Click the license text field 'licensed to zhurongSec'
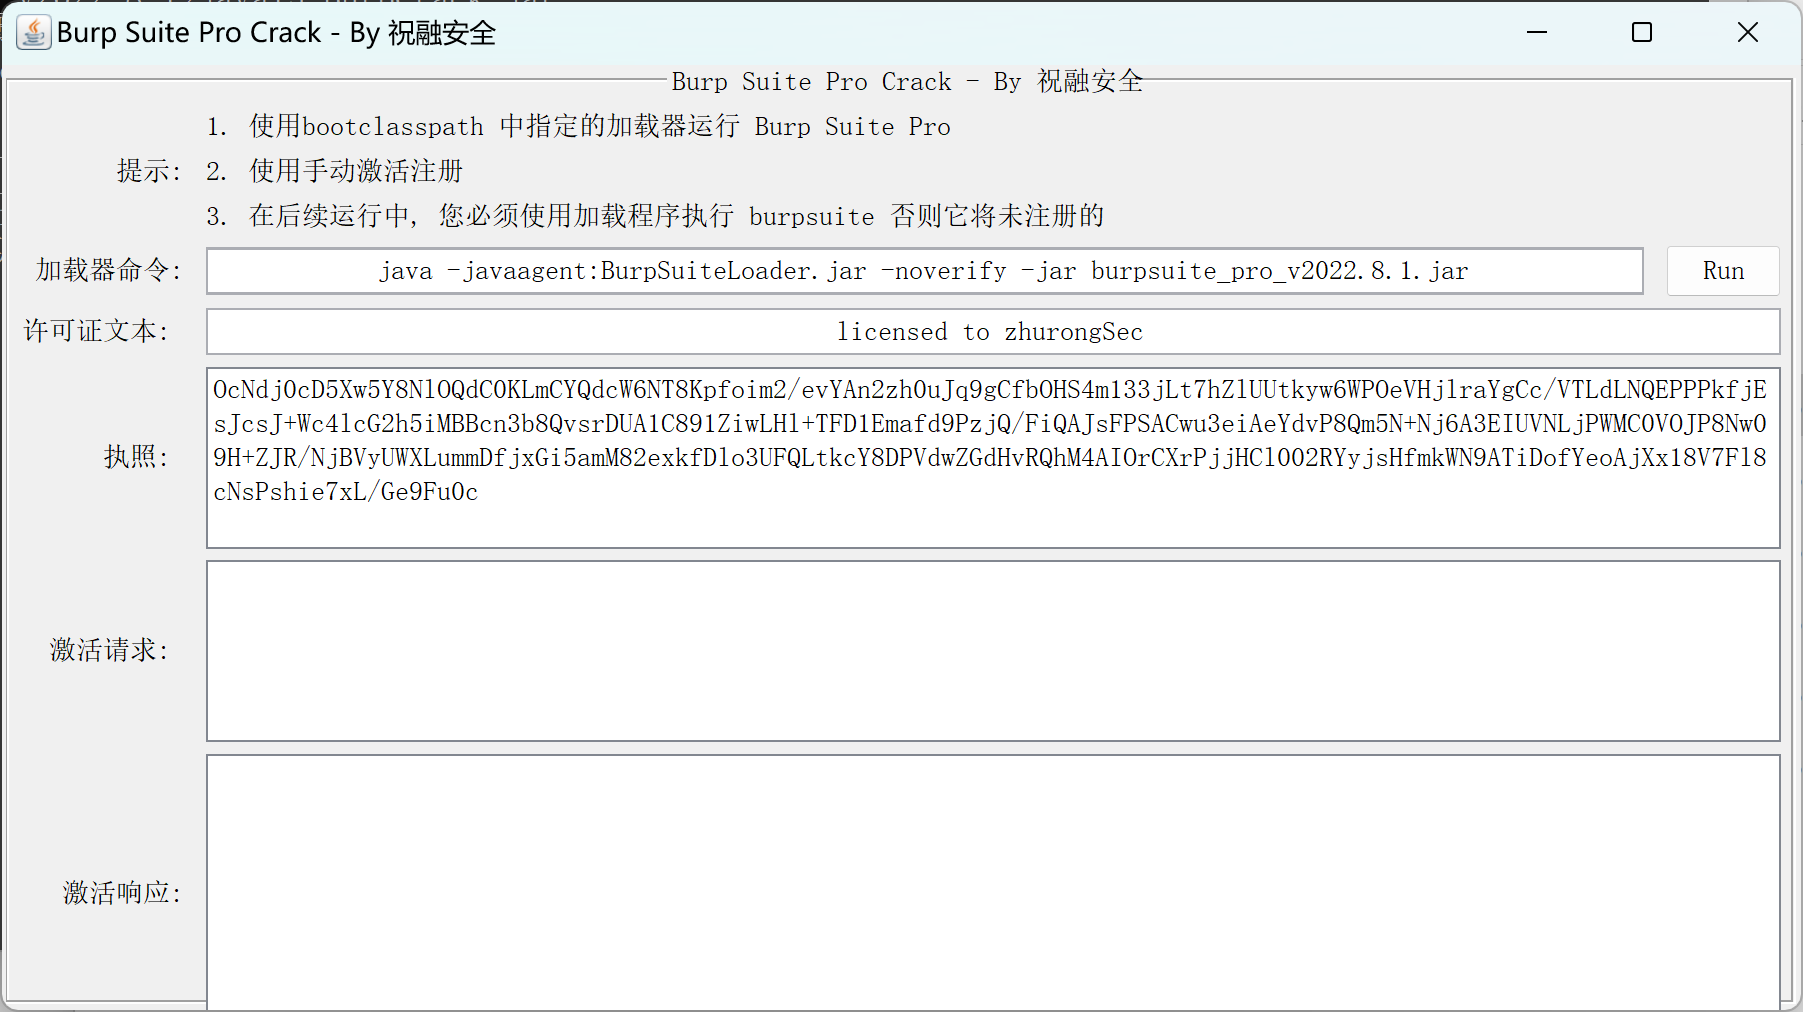 [993, 331]
